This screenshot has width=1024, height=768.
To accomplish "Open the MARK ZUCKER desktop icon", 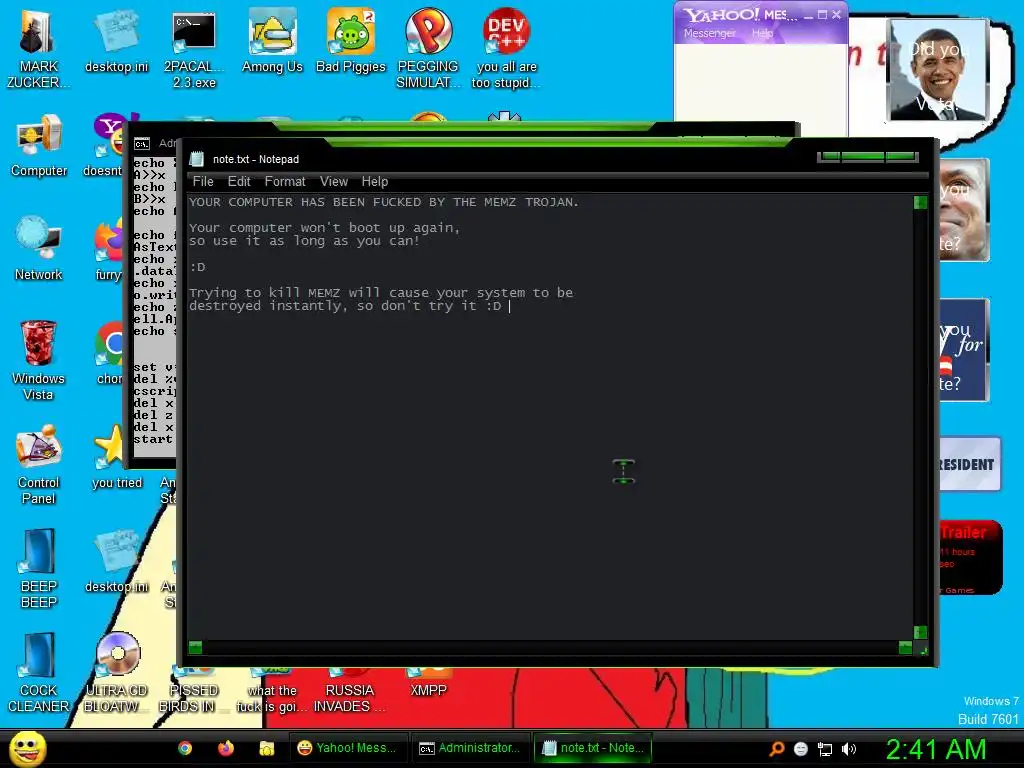I will pyautogui.click(x=38, y=49).
